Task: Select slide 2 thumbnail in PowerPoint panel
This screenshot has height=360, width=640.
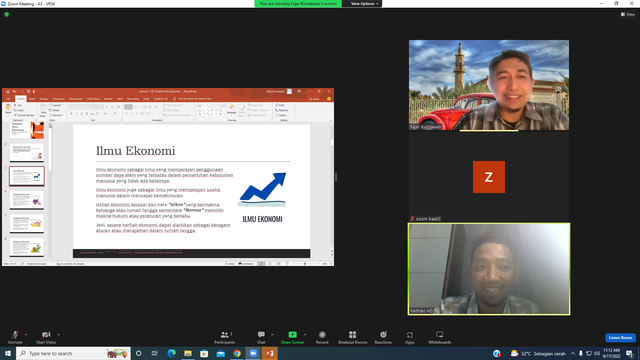Action: 27,153
